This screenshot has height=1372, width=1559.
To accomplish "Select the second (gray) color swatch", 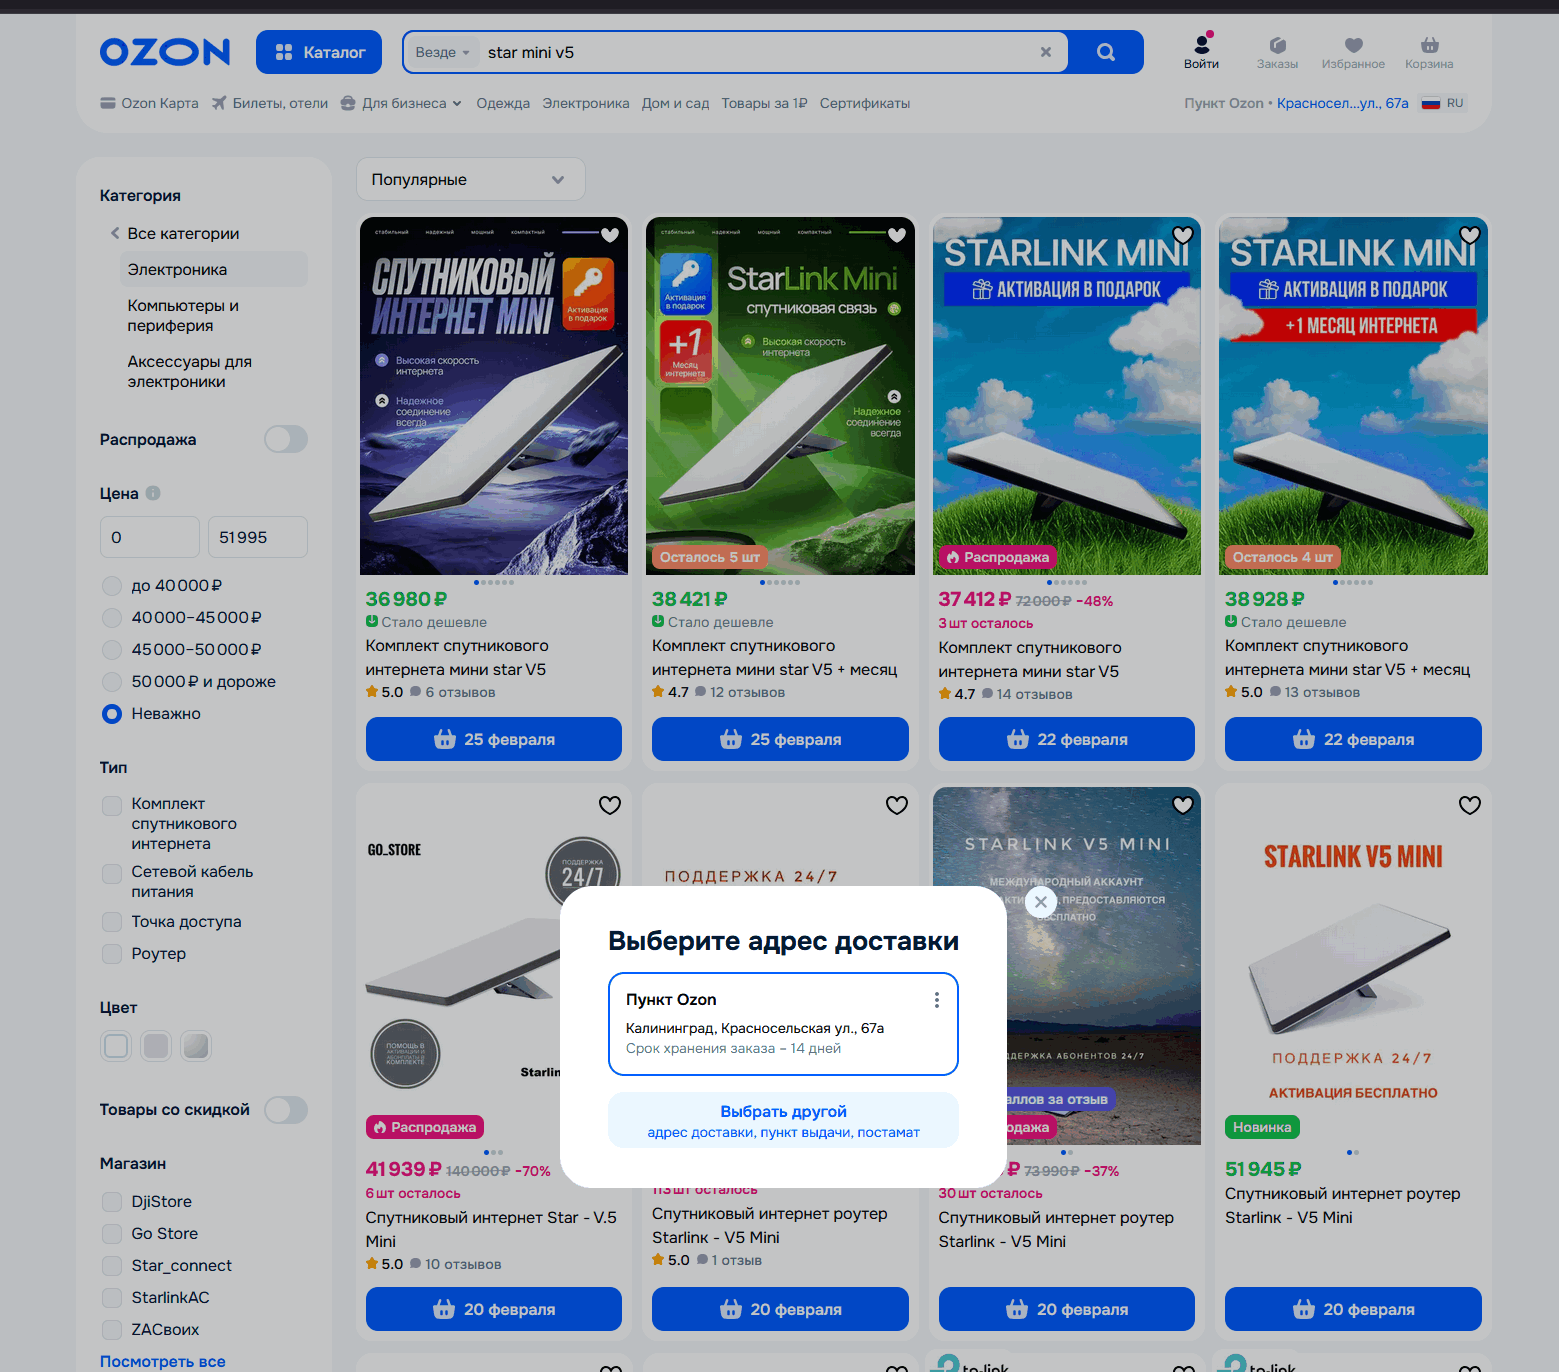I will click(156, 1046).
